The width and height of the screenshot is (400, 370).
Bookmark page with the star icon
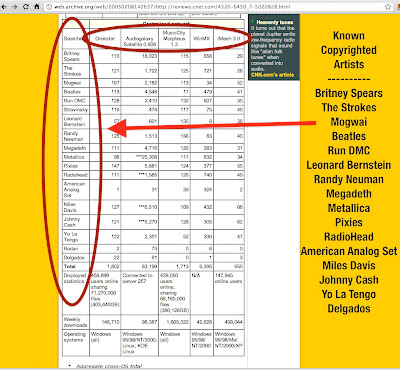point(388,6)
